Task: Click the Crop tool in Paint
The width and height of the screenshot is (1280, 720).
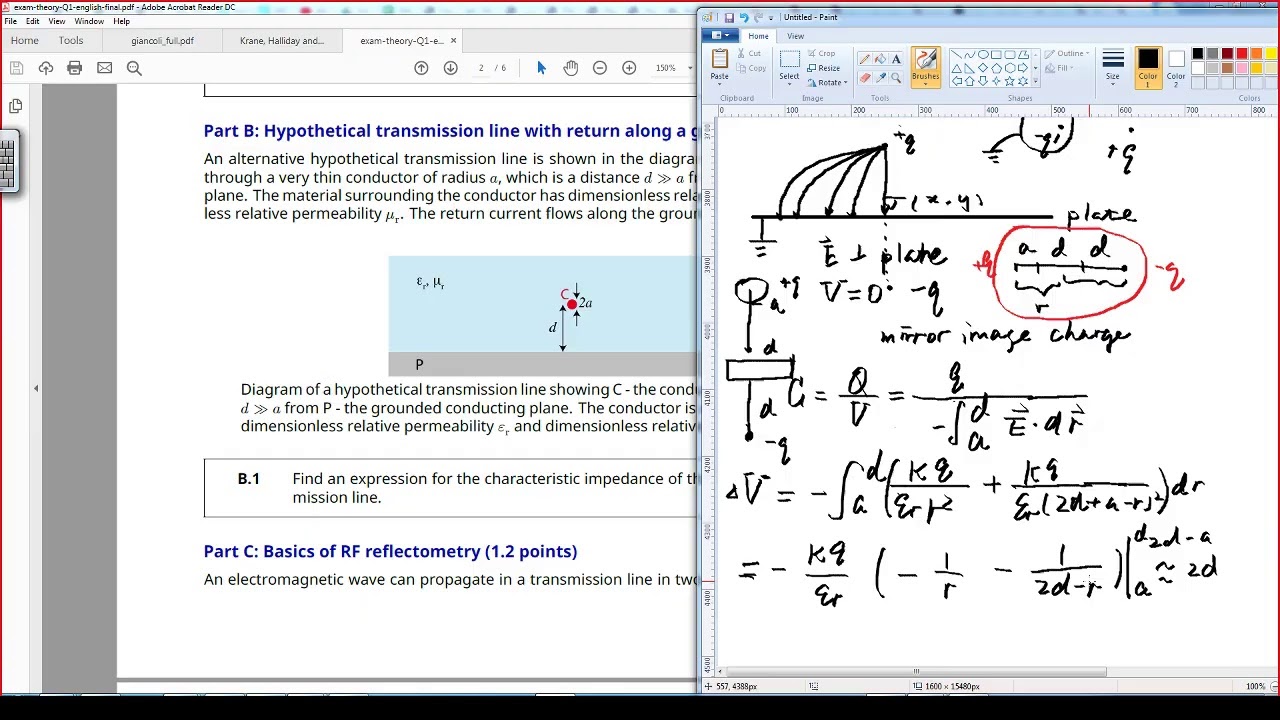Action: tap(821, 53)
